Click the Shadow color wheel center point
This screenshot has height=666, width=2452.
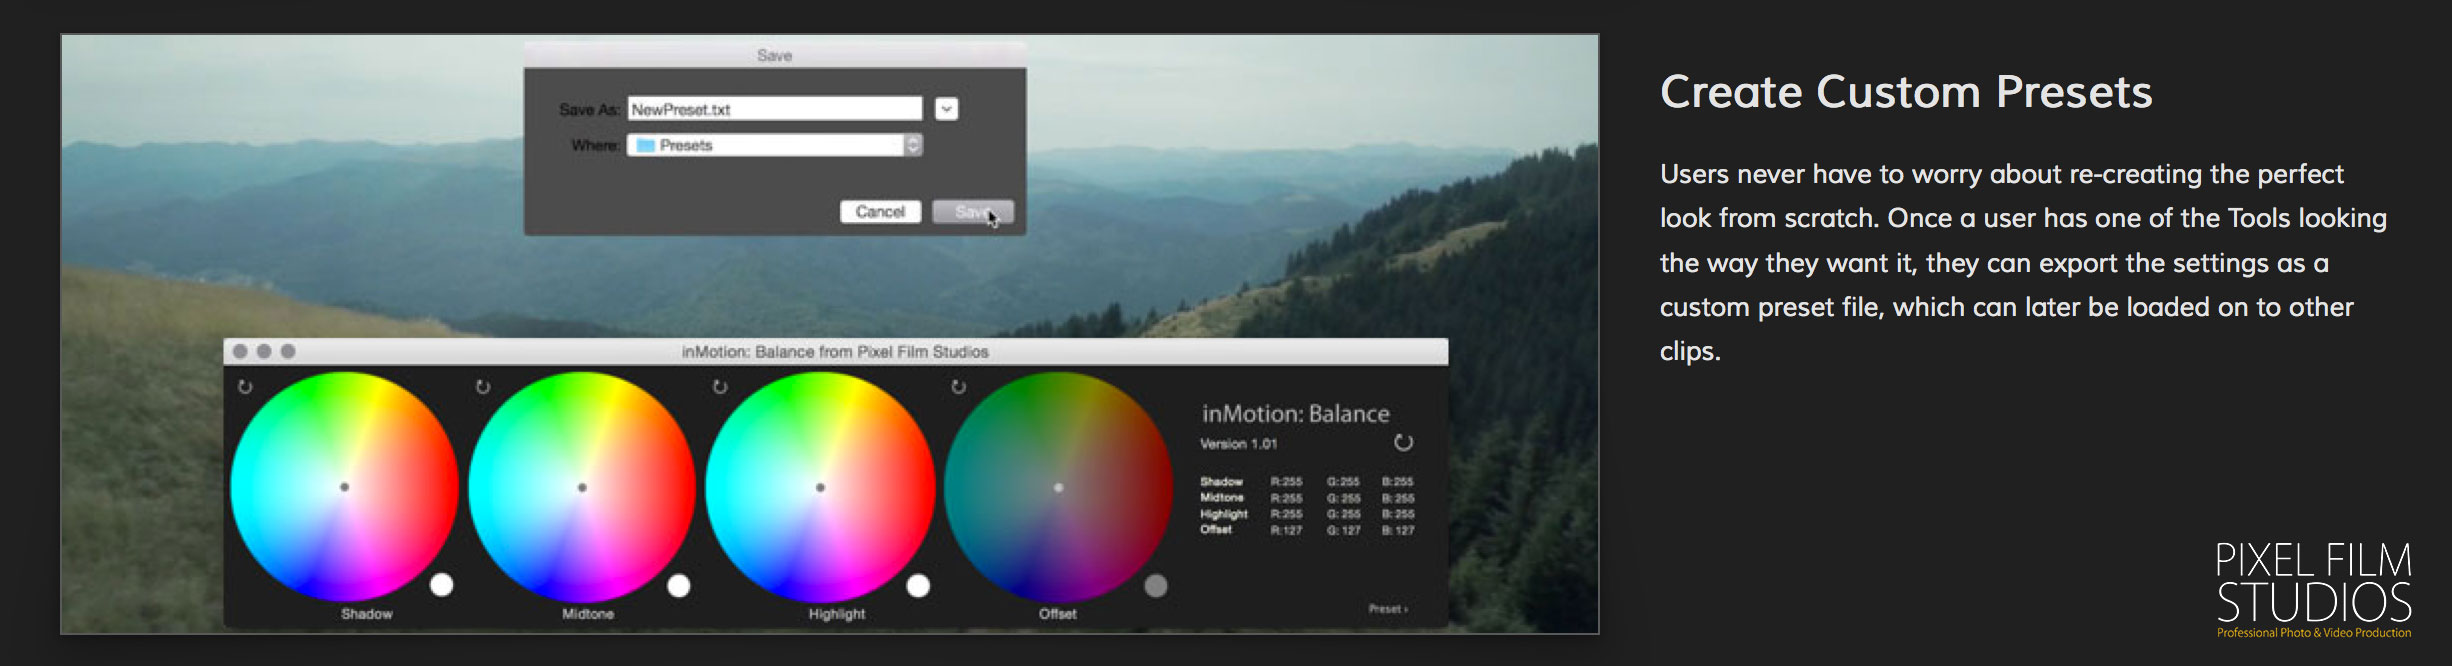[344, 487]
